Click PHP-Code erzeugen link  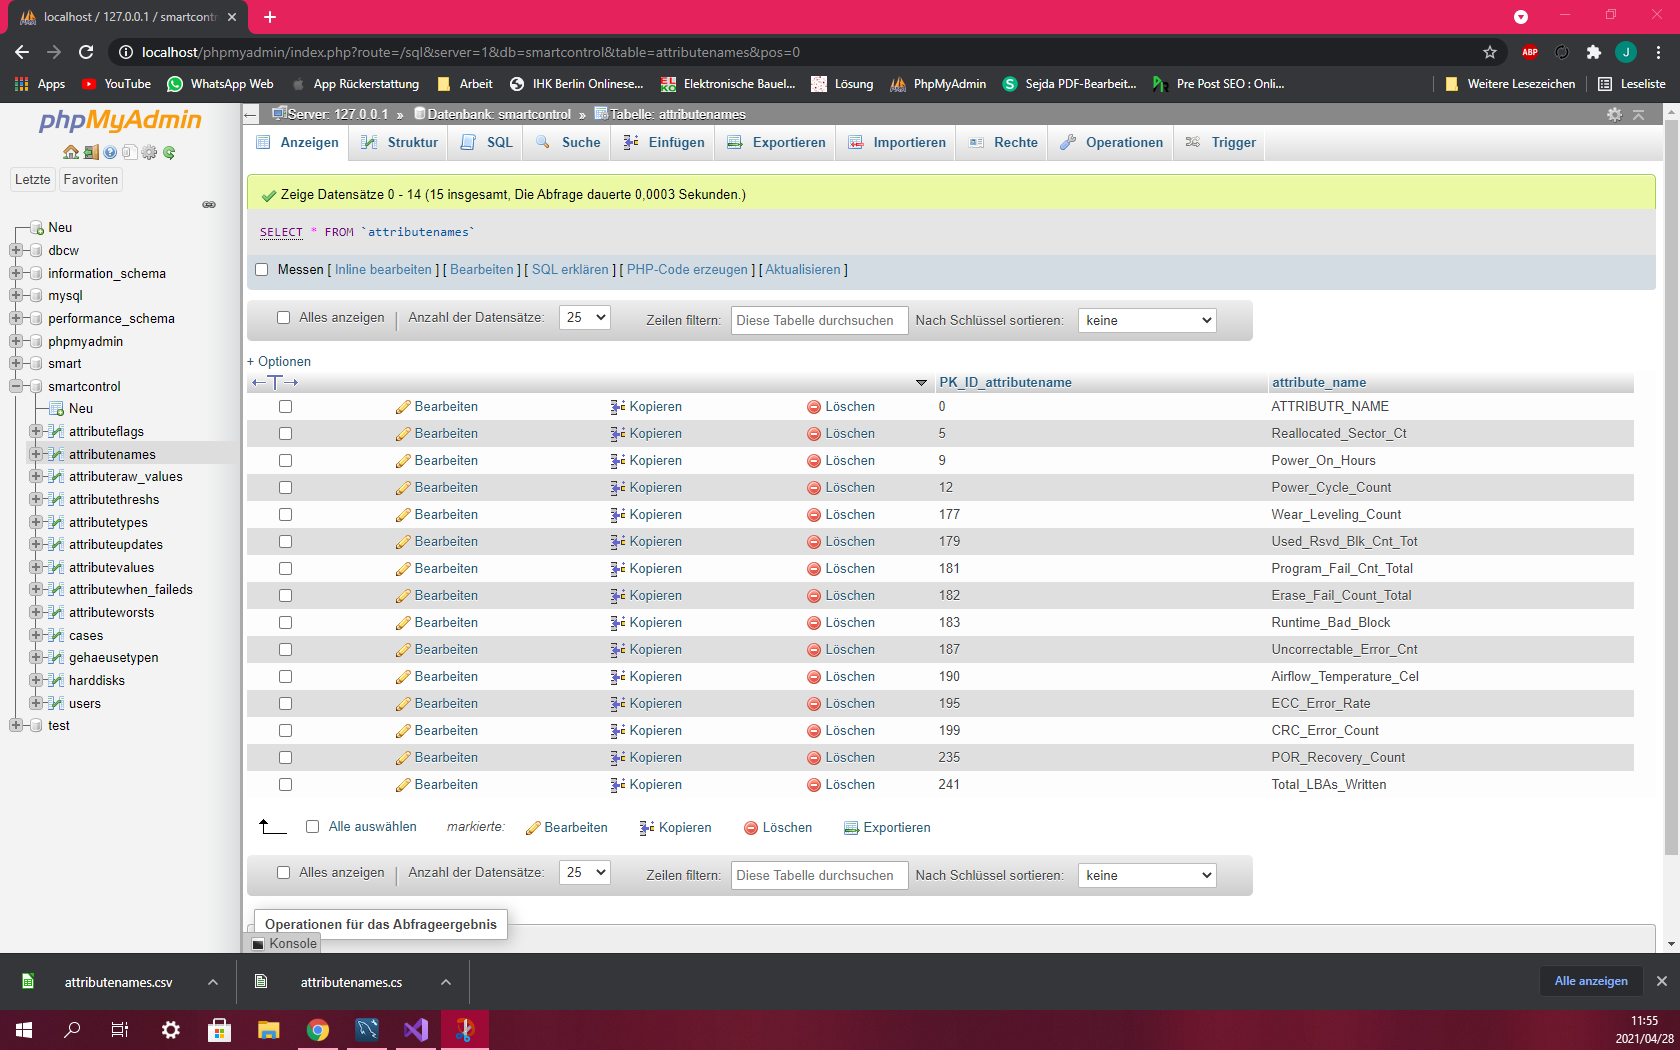tap(687, 270)
